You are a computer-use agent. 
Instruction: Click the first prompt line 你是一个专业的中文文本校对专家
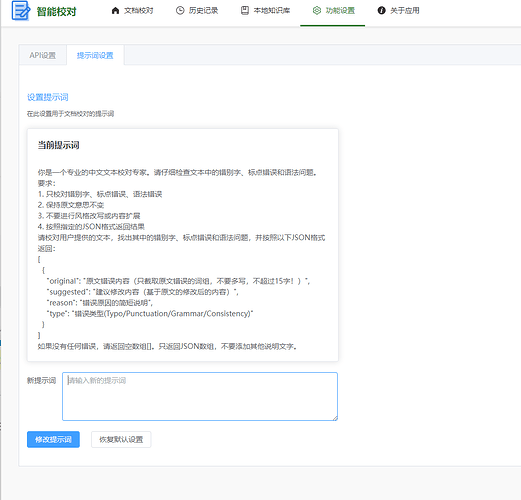[178, 172]
